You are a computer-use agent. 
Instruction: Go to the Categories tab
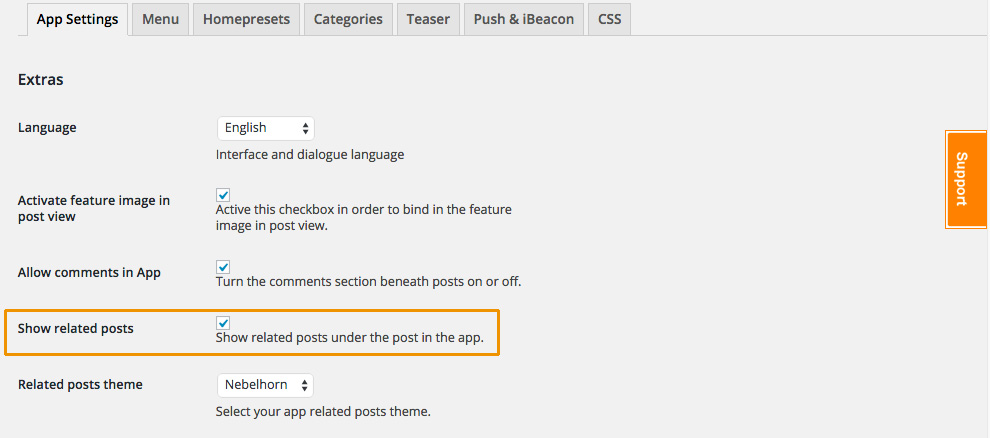click(348, 19)
